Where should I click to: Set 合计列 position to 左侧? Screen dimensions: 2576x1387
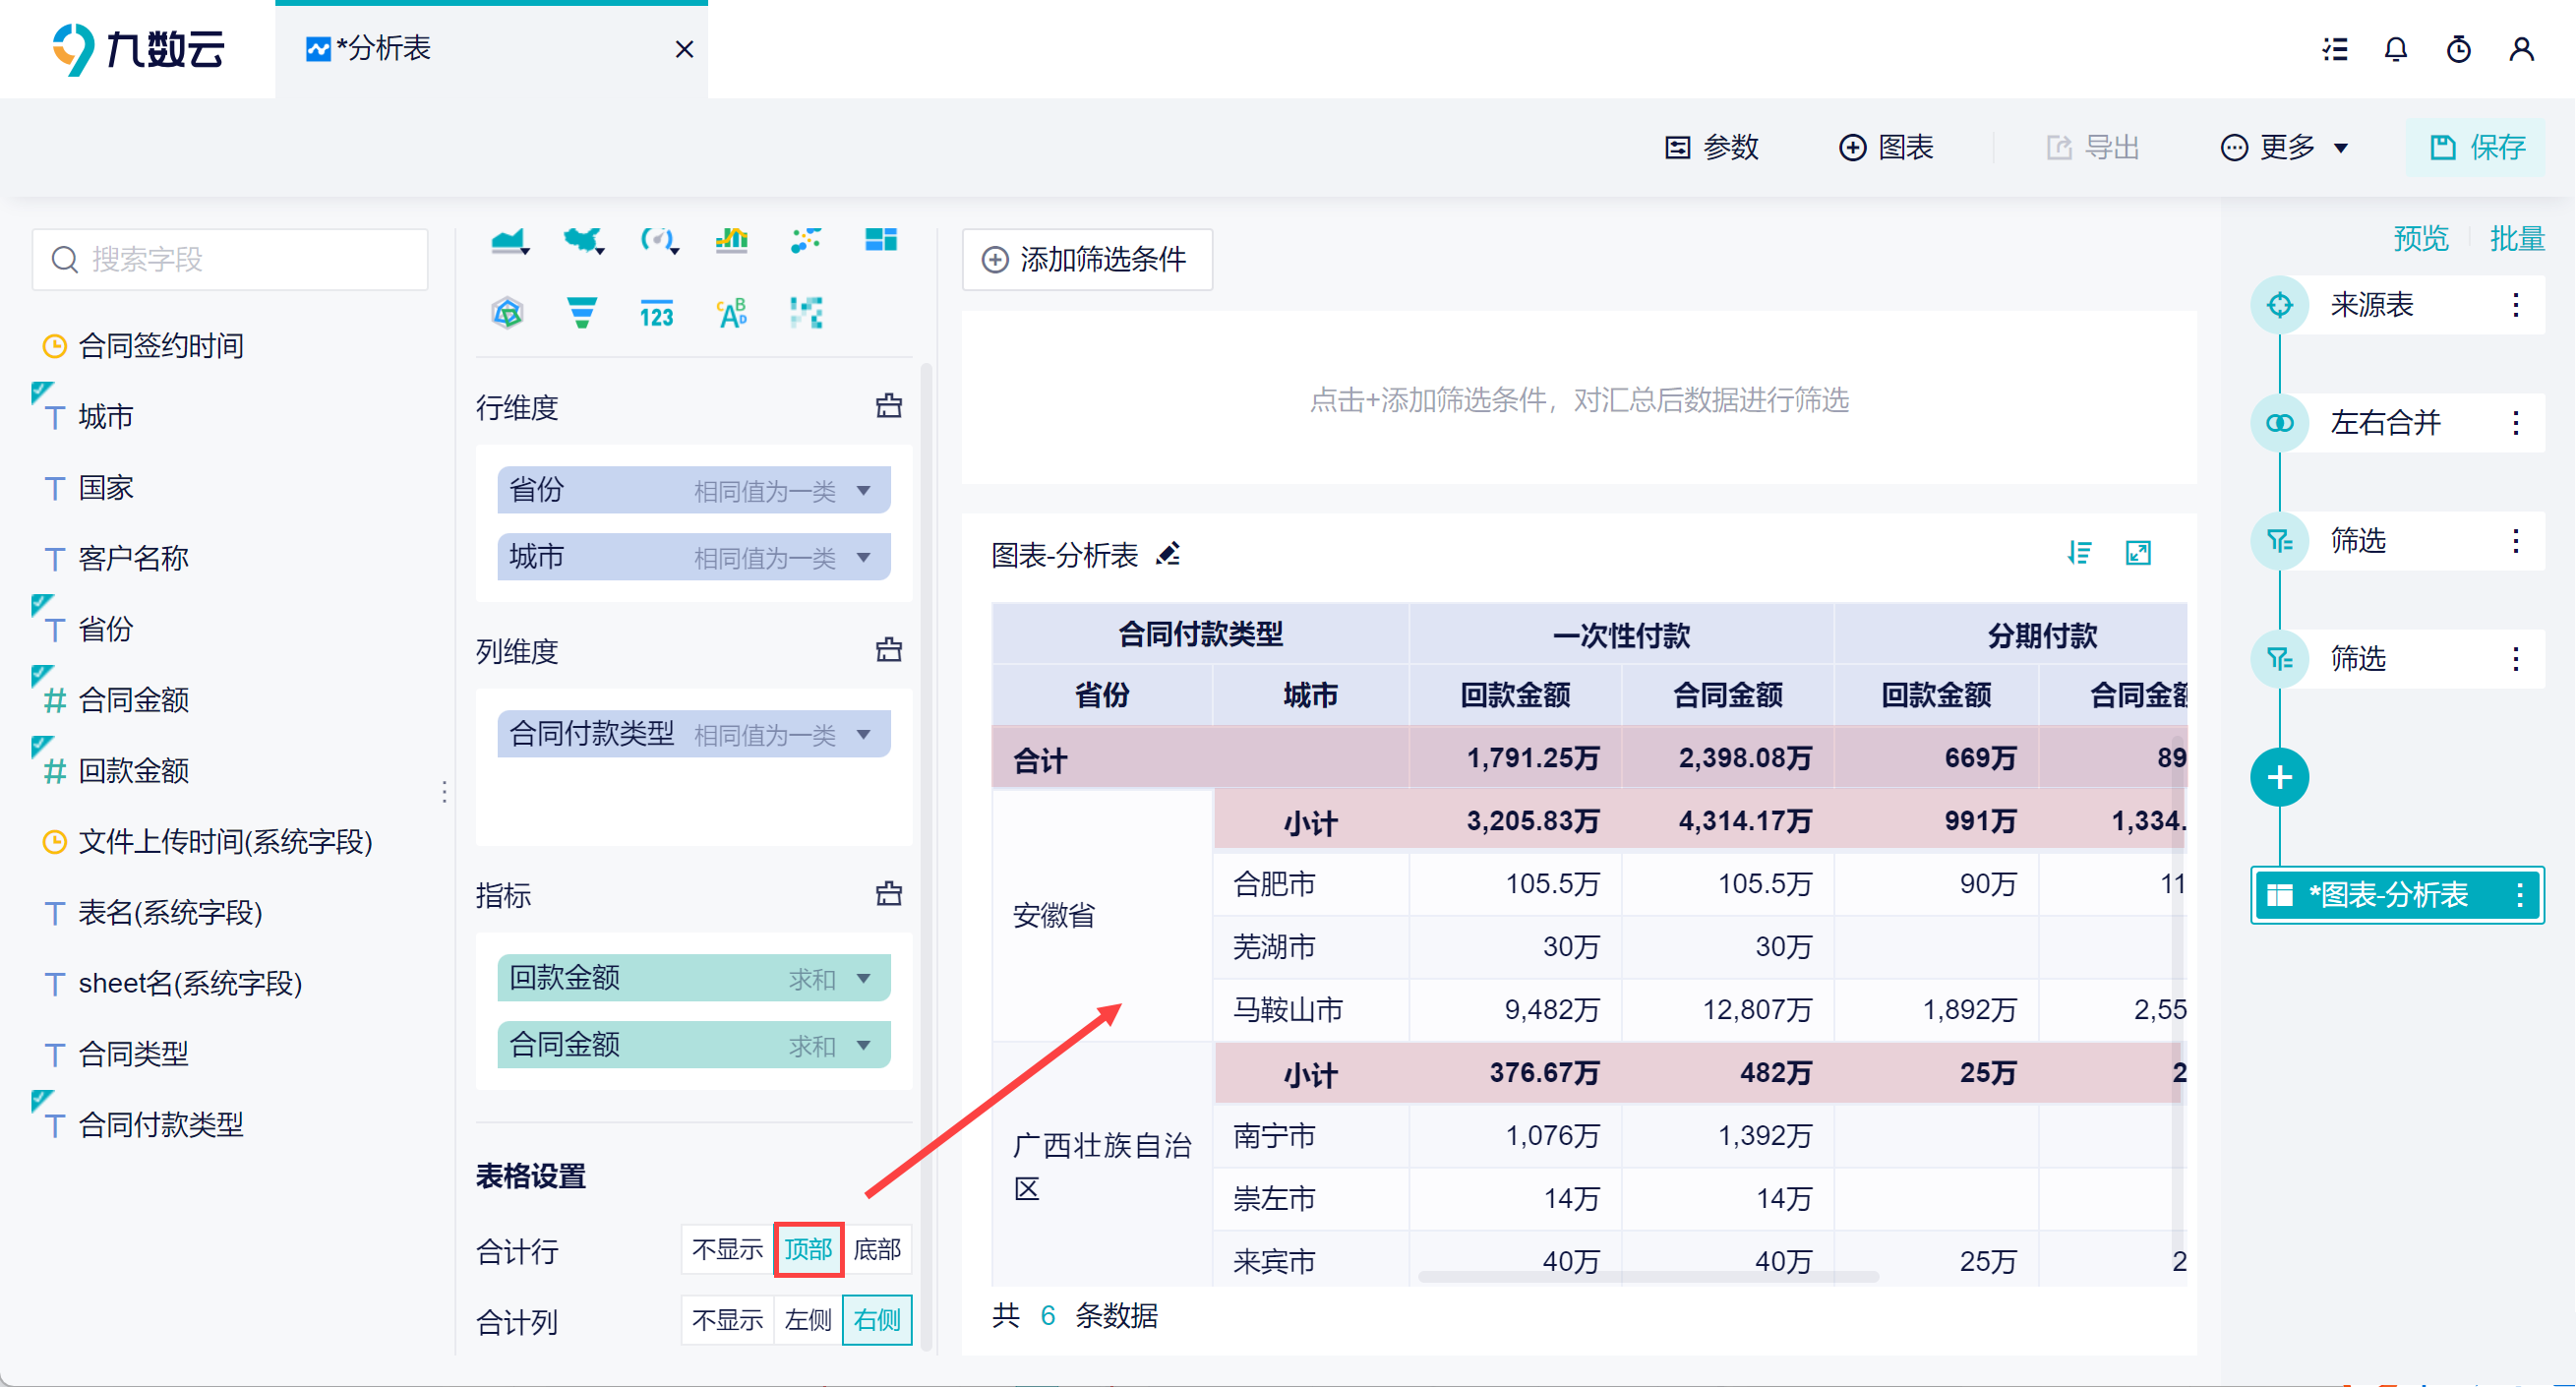point(807,1320)
